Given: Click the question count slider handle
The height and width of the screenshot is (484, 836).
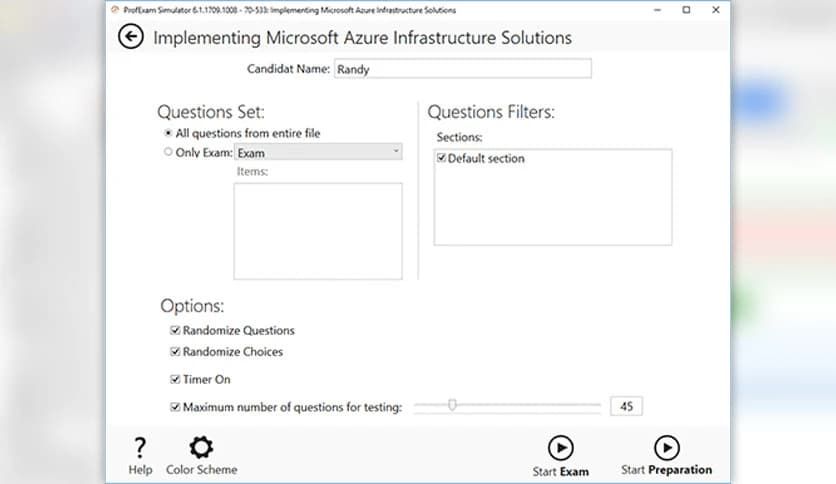Looking at the screenshot, I should (x=452, y=405).
